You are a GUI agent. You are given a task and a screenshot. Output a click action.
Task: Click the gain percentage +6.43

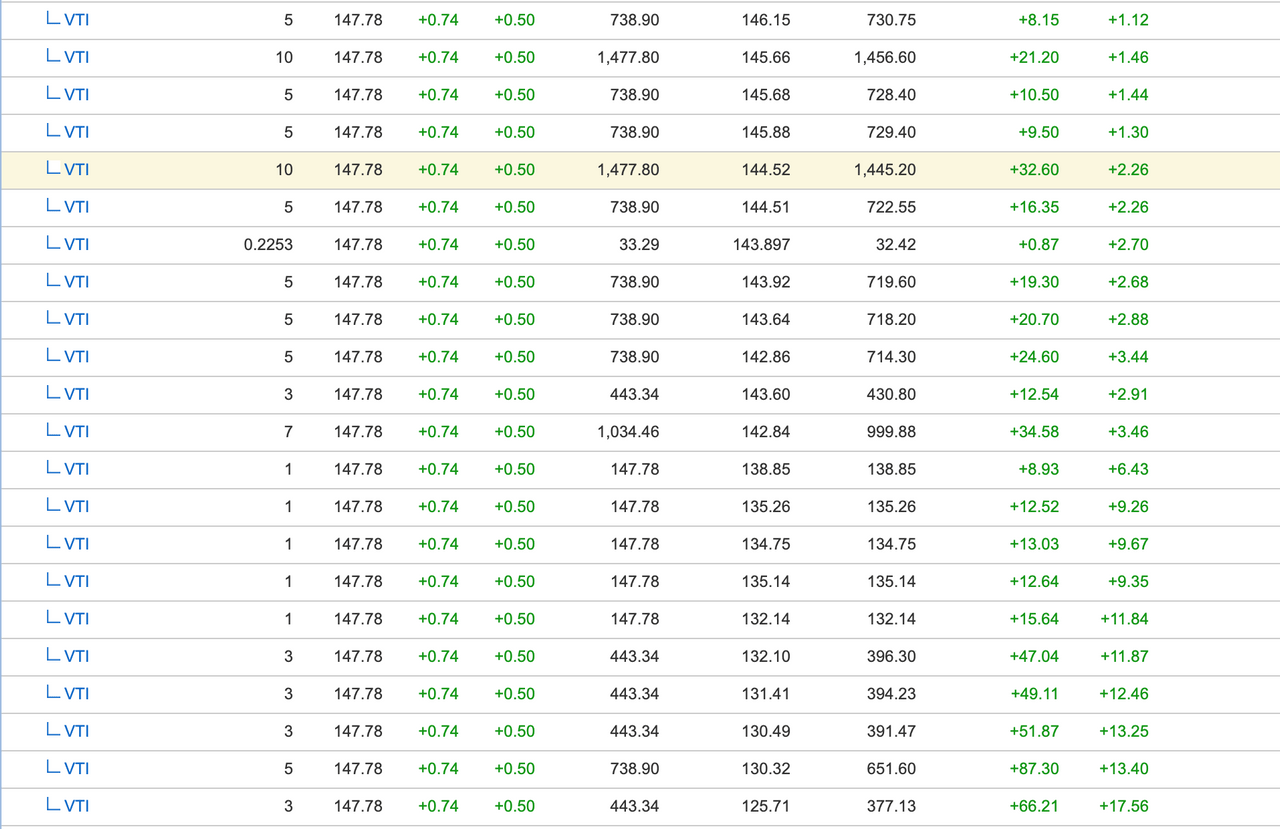click(x=1128, y=469)
